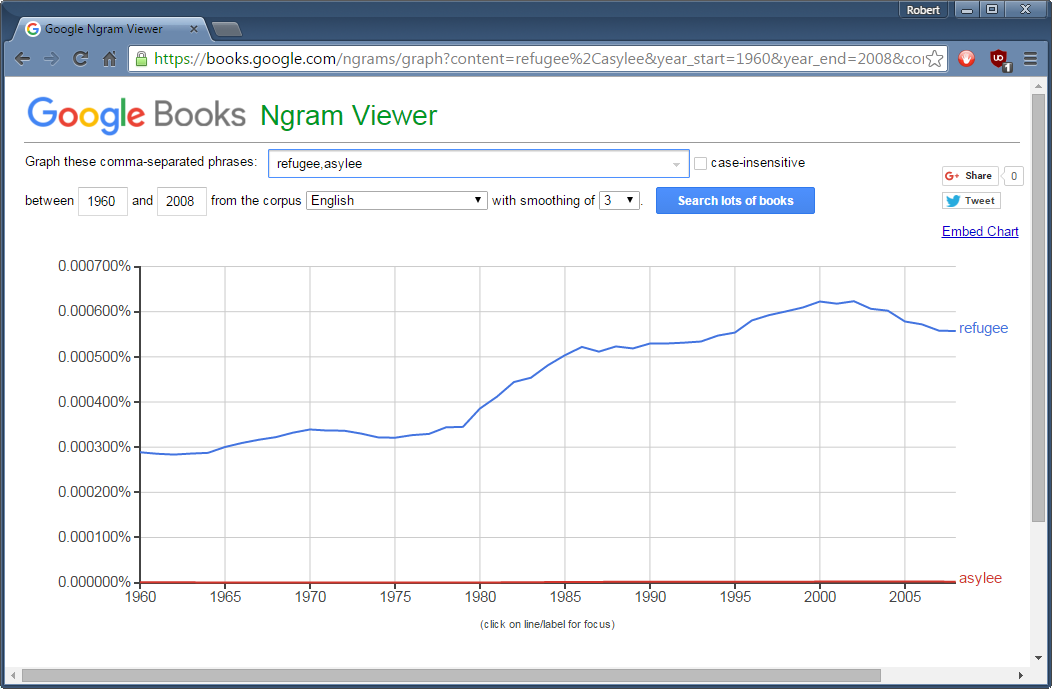Click the Google favicon on the tab

[x=32, y=29]
